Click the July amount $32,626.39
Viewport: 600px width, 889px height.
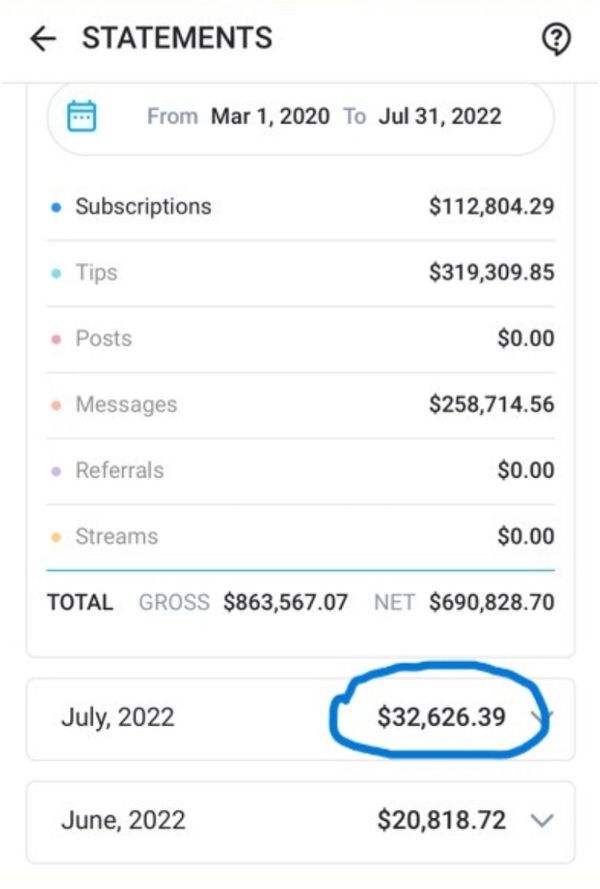point(441,717)
